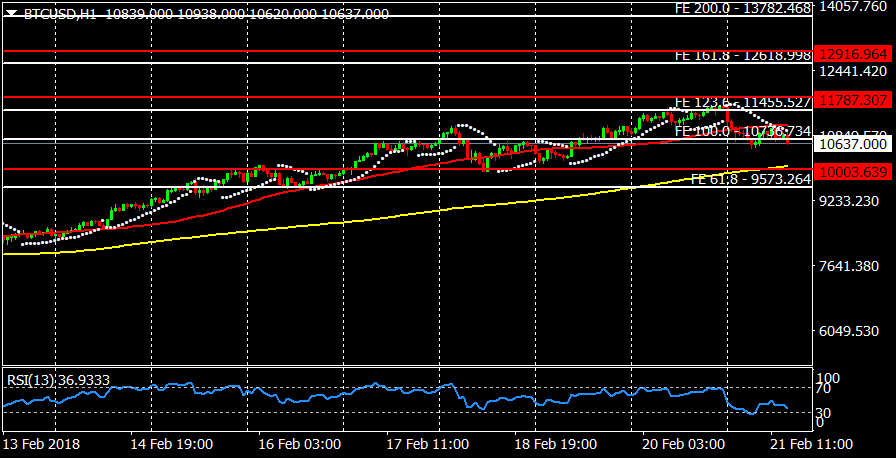Viewport: 896px width, 458px height.
Task: Select the red 12916.964 price level tag
Action: click(x=852, y=53)
